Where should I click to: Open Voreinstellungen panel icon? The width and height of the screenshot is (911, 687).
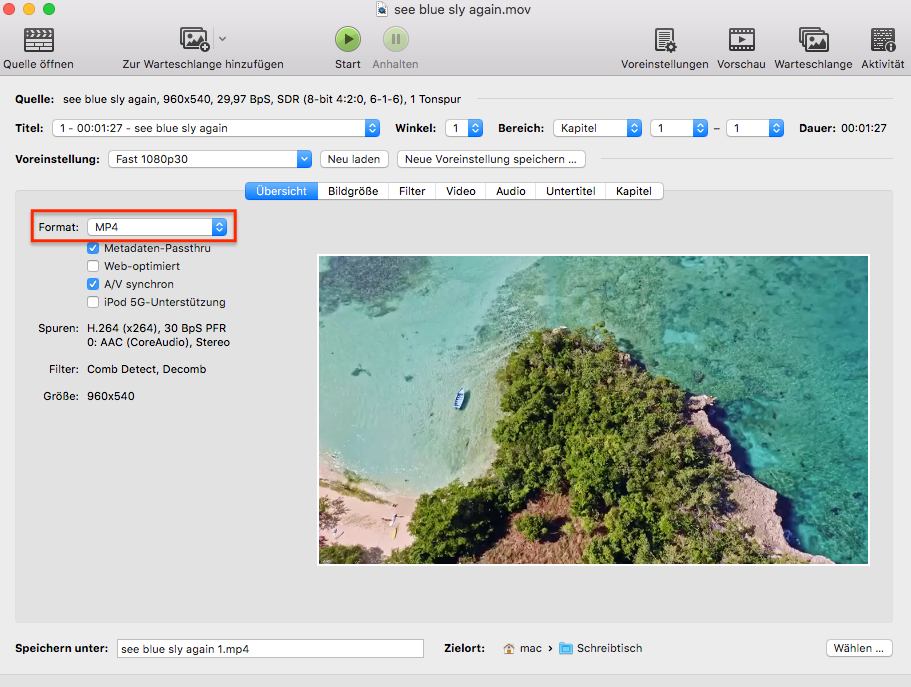point(664,40)
